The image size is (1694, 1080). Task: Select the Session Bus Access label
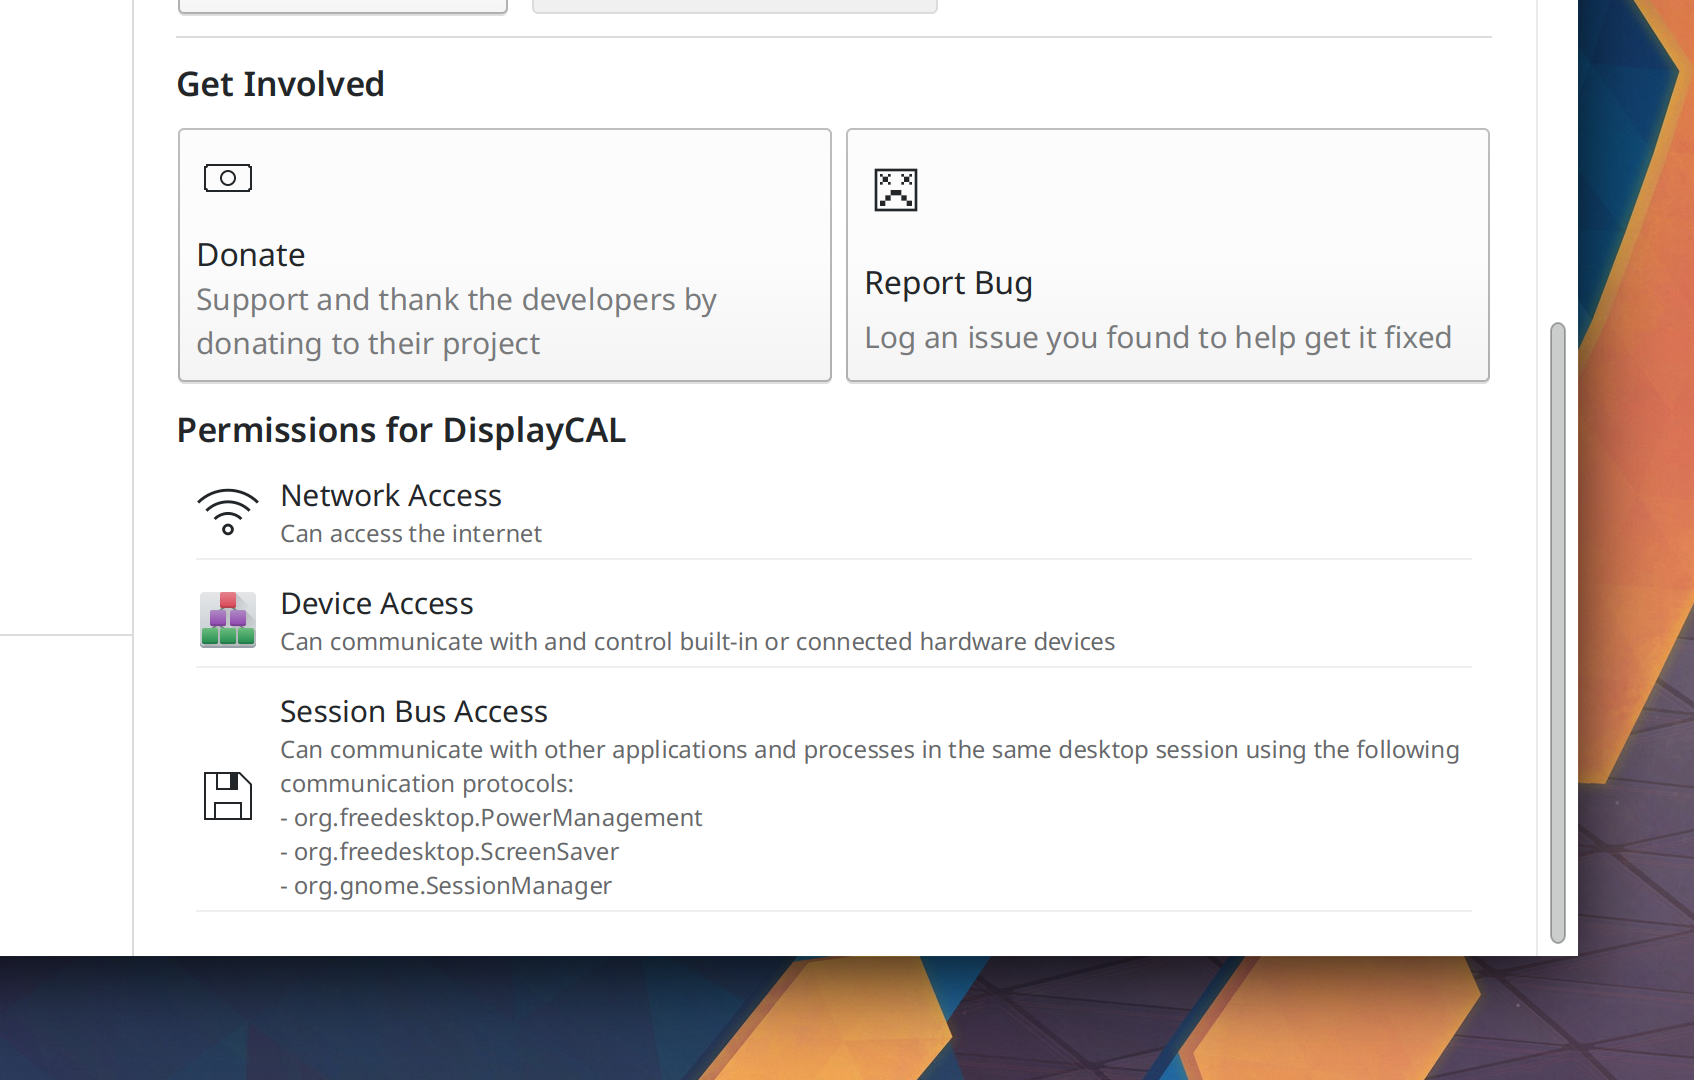coord(414,712)
